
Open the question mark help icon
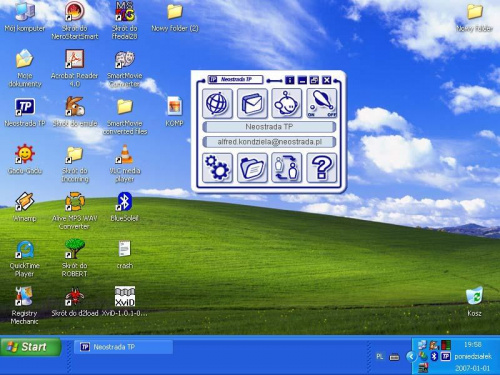(321, 168)
